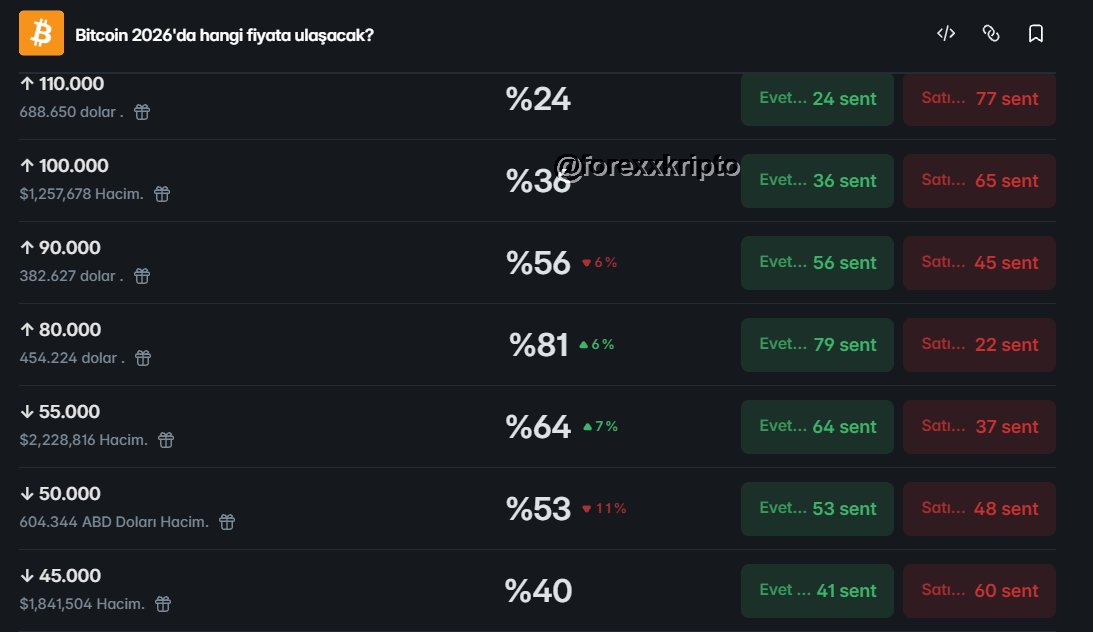
Task: Click gift icon in 100.000 row
Action: click(x=162, y=194)
